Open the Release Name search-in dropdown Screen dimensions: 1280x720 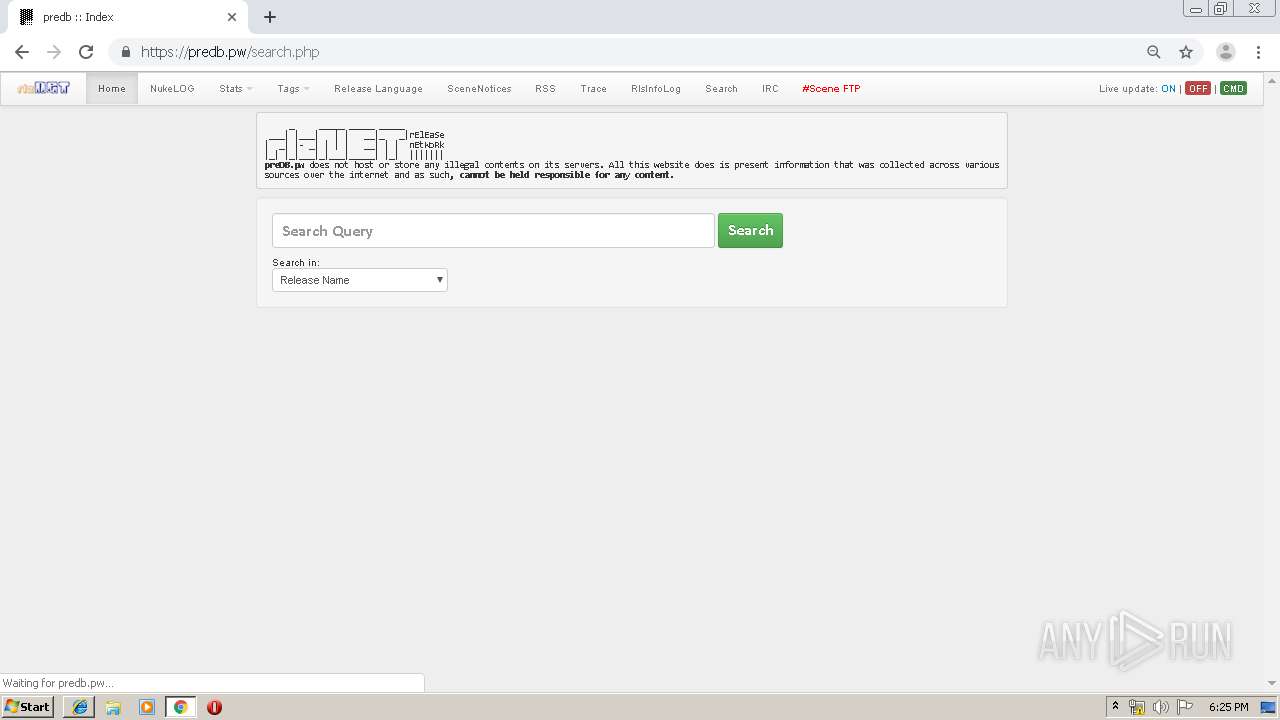[360, 280]
